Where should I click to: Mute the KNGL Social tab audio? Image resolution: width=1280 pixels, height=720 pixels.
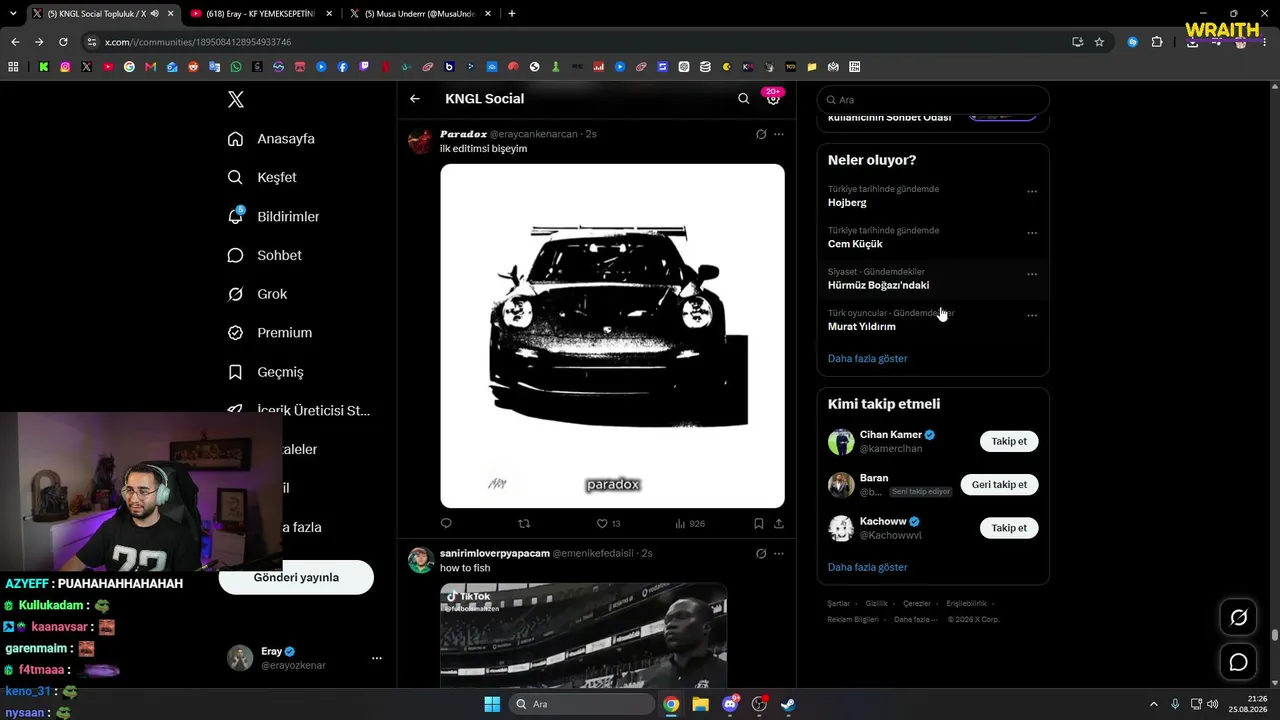coord(154,14)
